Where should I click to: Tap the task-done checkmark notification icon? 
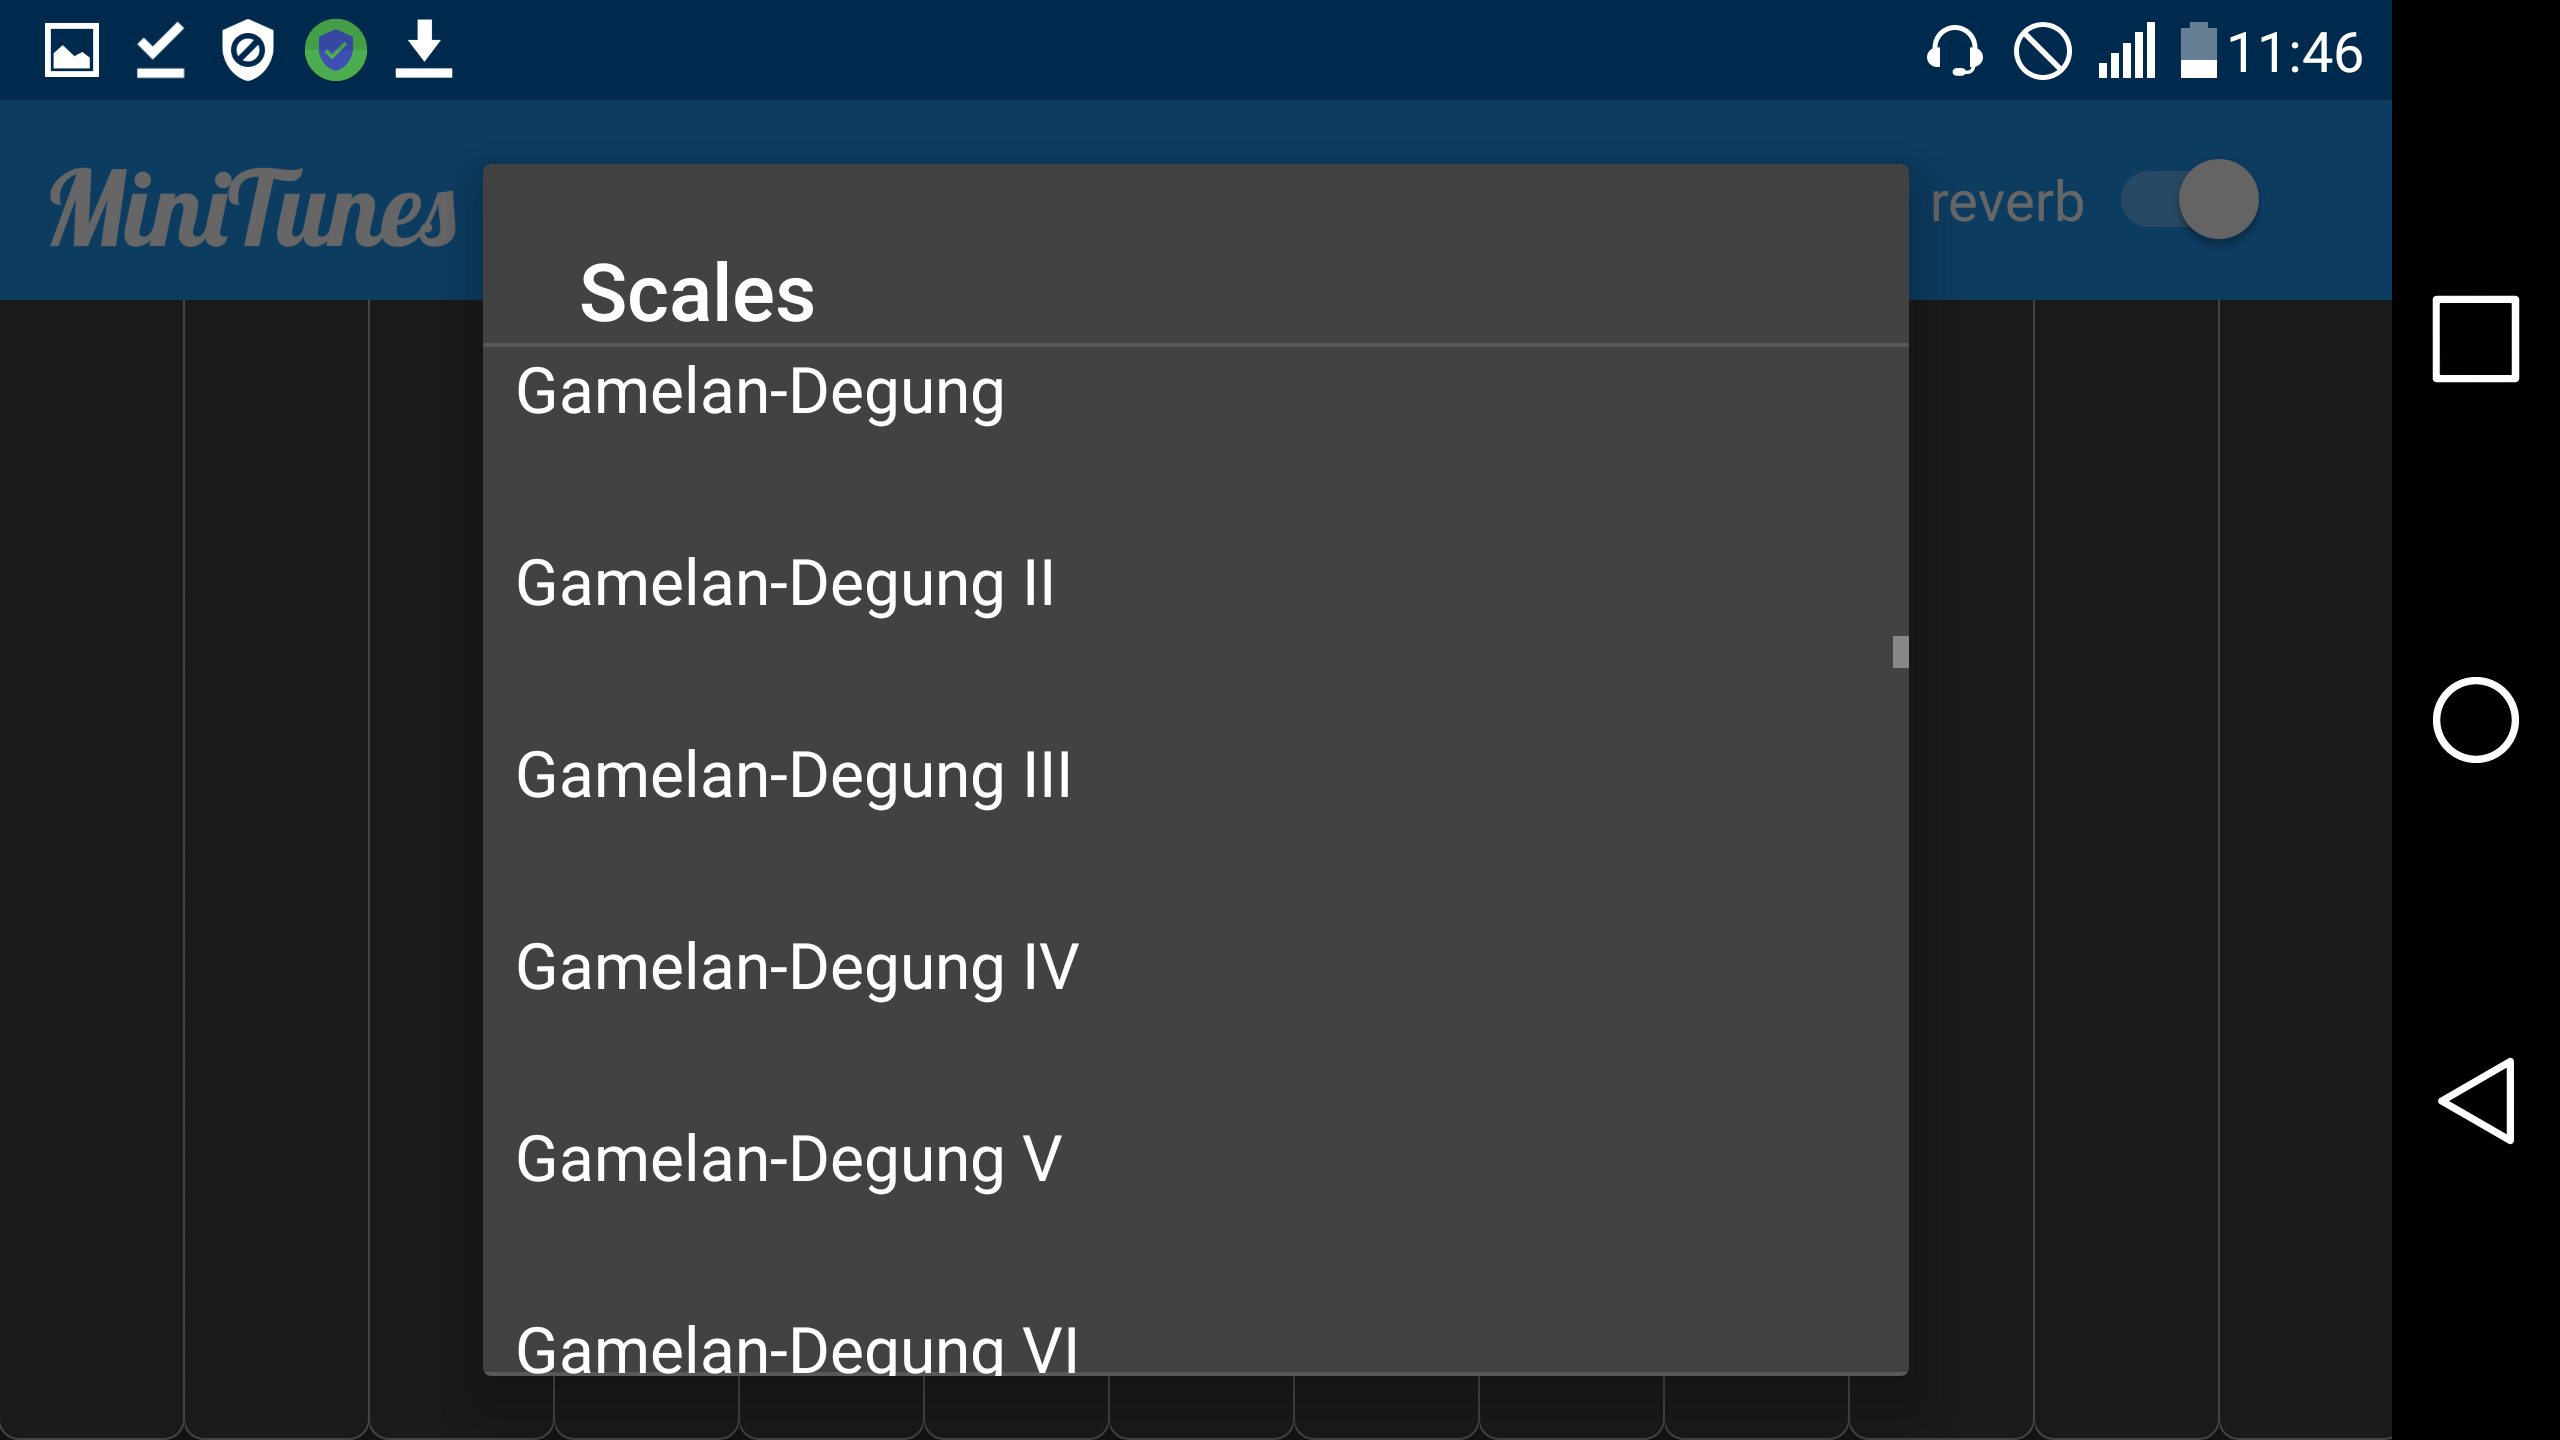(x=160, y=50)
